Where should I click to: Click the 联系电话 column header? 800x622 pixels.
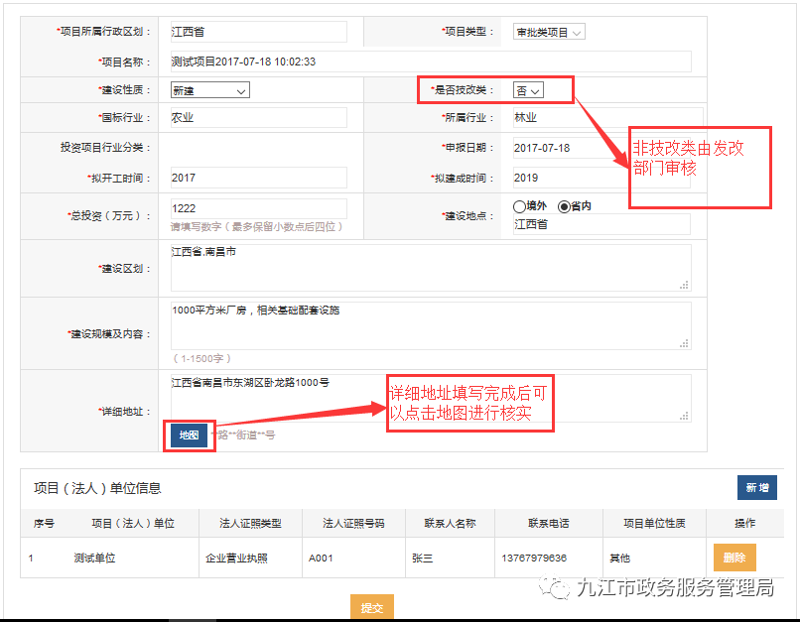(x=548, y=523)
